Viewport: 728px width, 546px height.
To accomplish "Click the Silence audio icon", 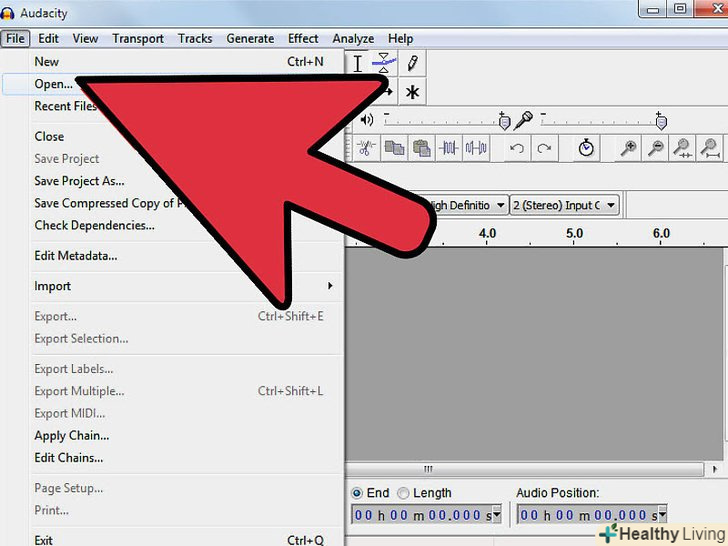I will [x=476, y=148].
